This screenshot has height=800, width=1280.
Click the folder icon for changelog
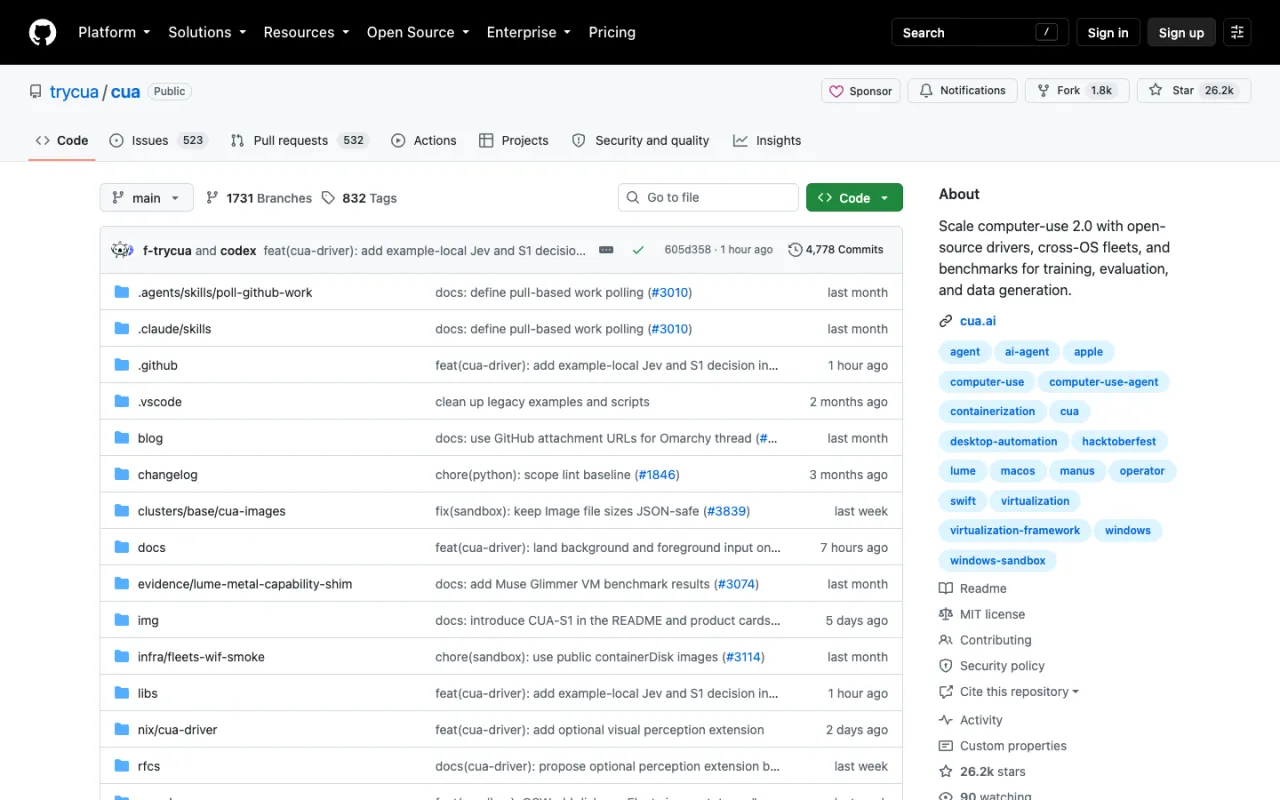pyautogui.click(x=122, y=474)
